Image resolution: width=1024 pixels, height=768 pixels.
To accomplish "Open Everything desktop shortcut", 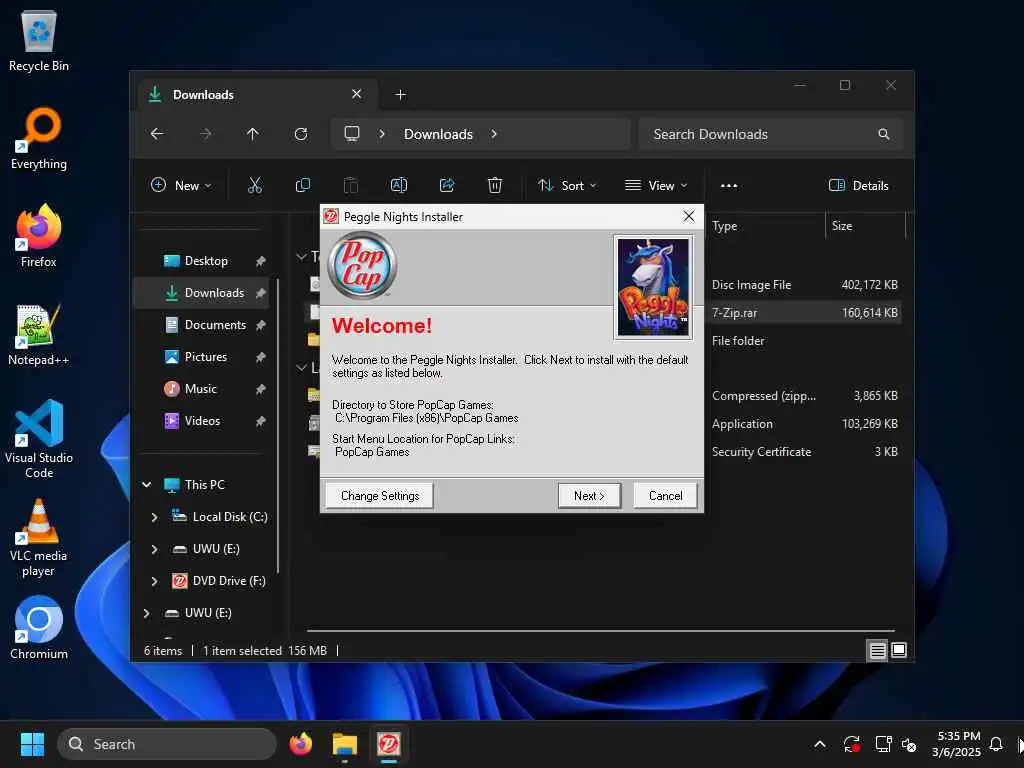I will [39, 138].
